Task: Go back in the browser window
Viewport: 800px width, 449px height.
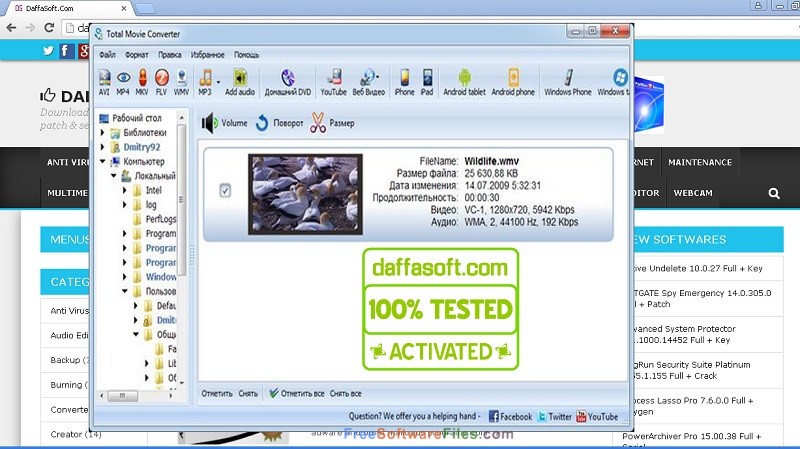Action: (x=12, y=28)
